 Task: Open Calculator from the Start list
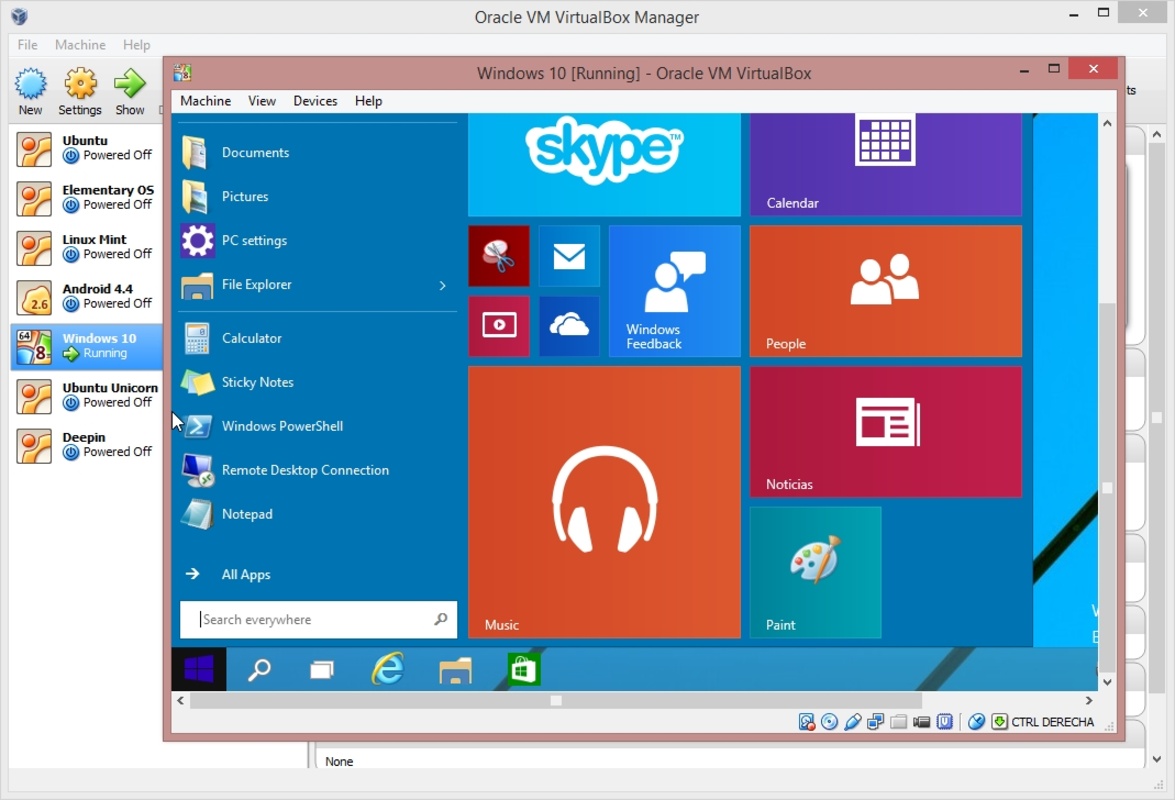251,338
